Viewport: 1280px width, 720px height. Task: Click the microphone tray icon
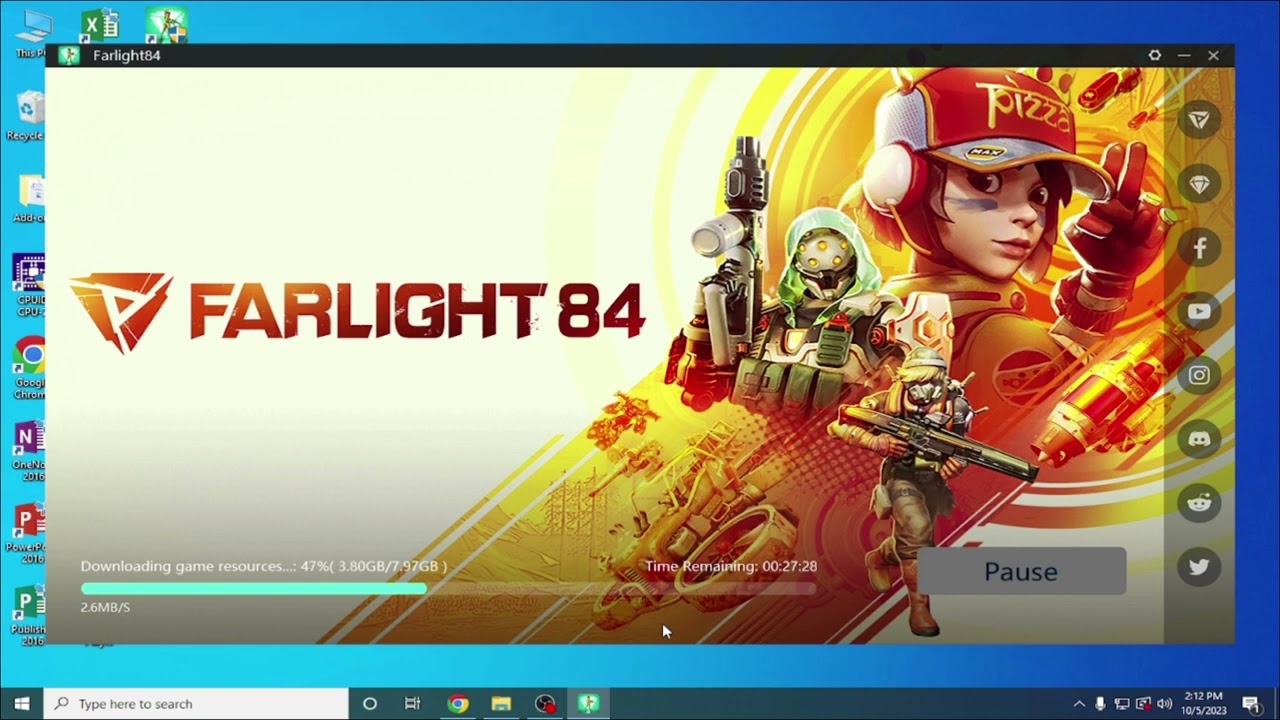point(1100,704)
